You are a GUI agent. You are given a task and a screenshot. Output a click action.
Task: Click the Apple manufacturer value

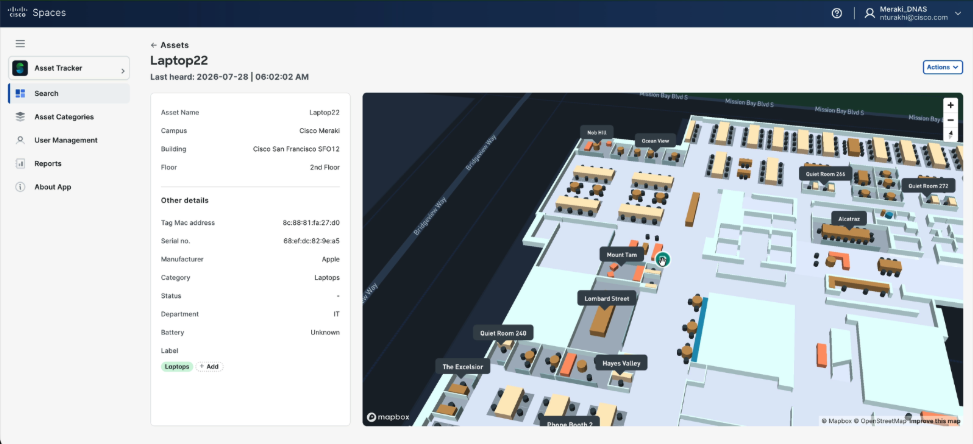[x=331, y=259]
